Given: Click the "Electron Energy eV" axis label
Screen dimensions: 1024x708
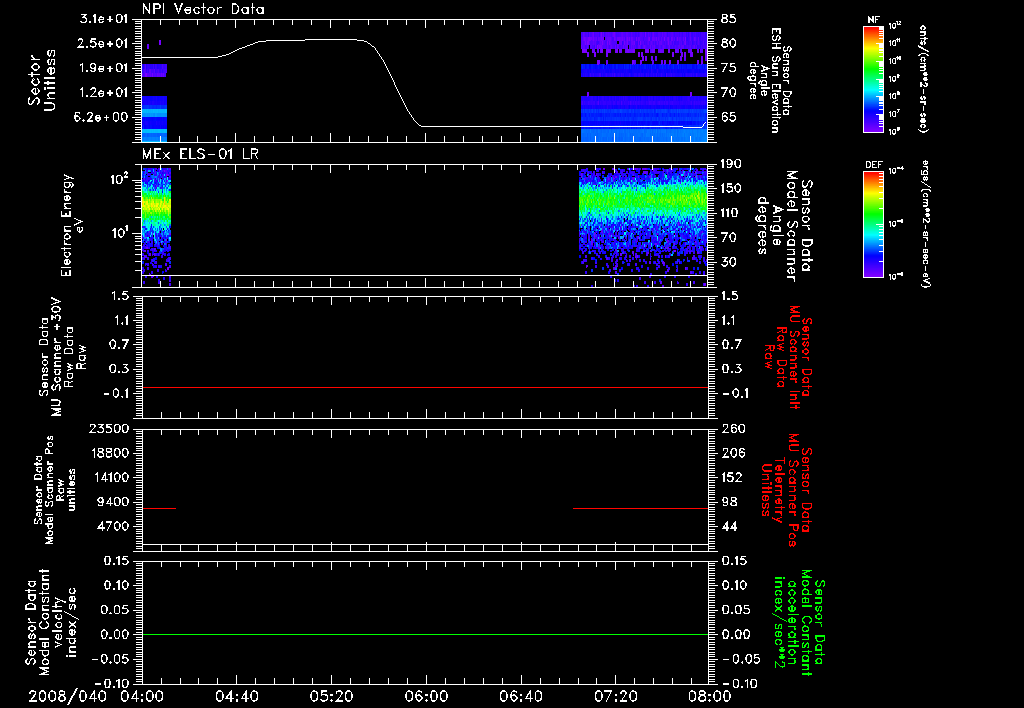Looking at the screenshot, I should (72, 225).
